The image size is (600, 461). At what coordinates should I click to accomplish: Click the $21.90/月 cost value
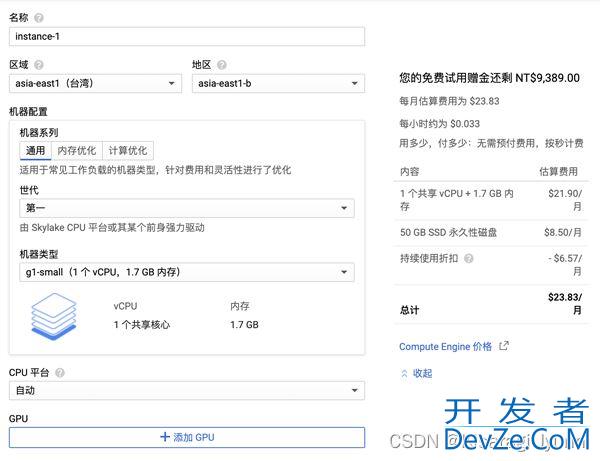point(565,200)
